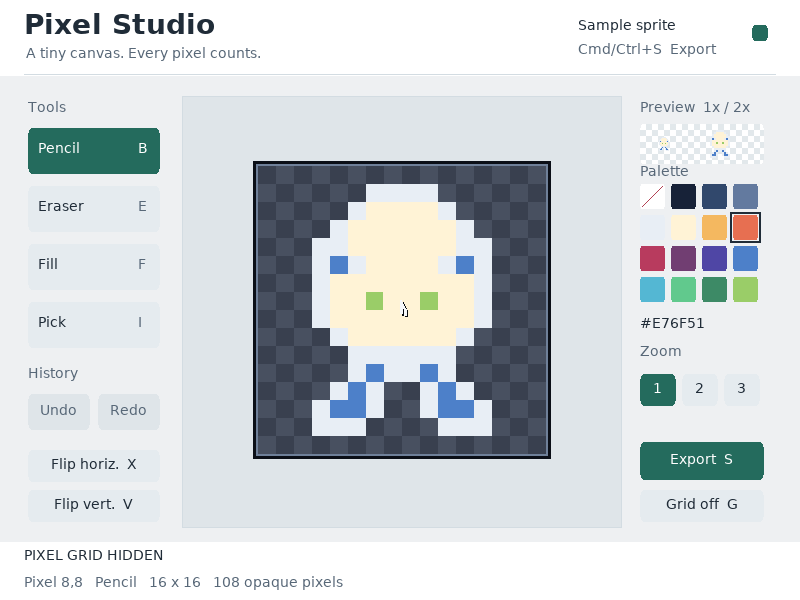Choose the indigo violet palette swatch
Viewport: 800px width, 600px height.
point(714,259)
